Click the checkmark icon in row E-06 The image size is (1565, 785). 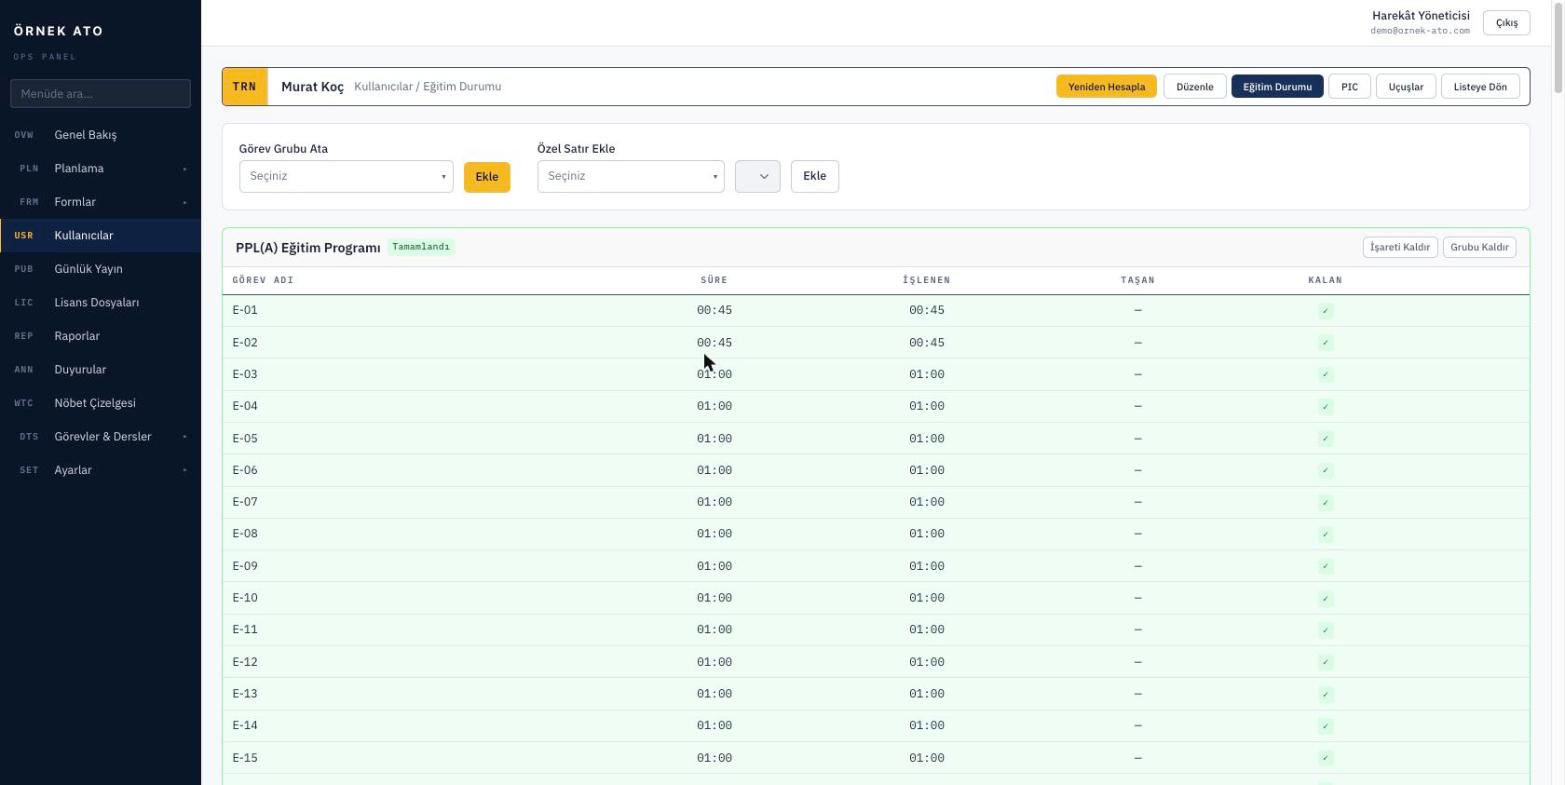1325,471
